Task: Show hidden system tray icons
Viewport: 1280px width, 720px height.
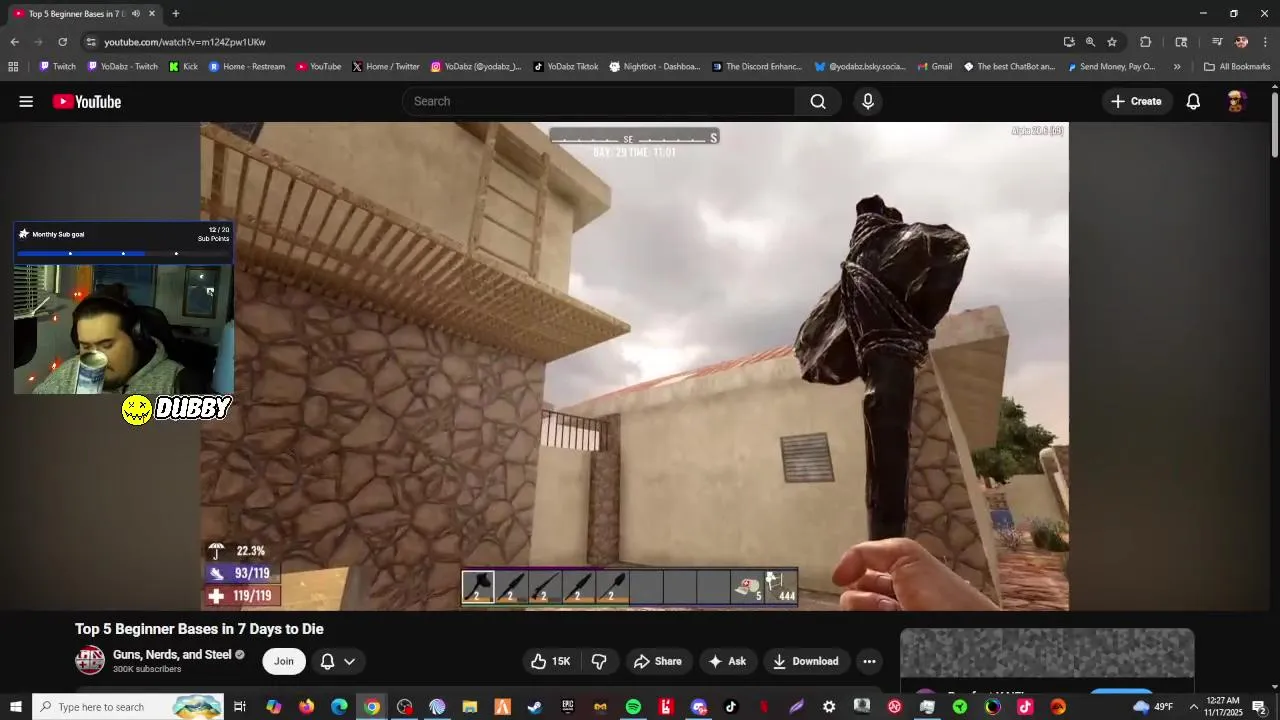Action: (x=1193, y=707)
